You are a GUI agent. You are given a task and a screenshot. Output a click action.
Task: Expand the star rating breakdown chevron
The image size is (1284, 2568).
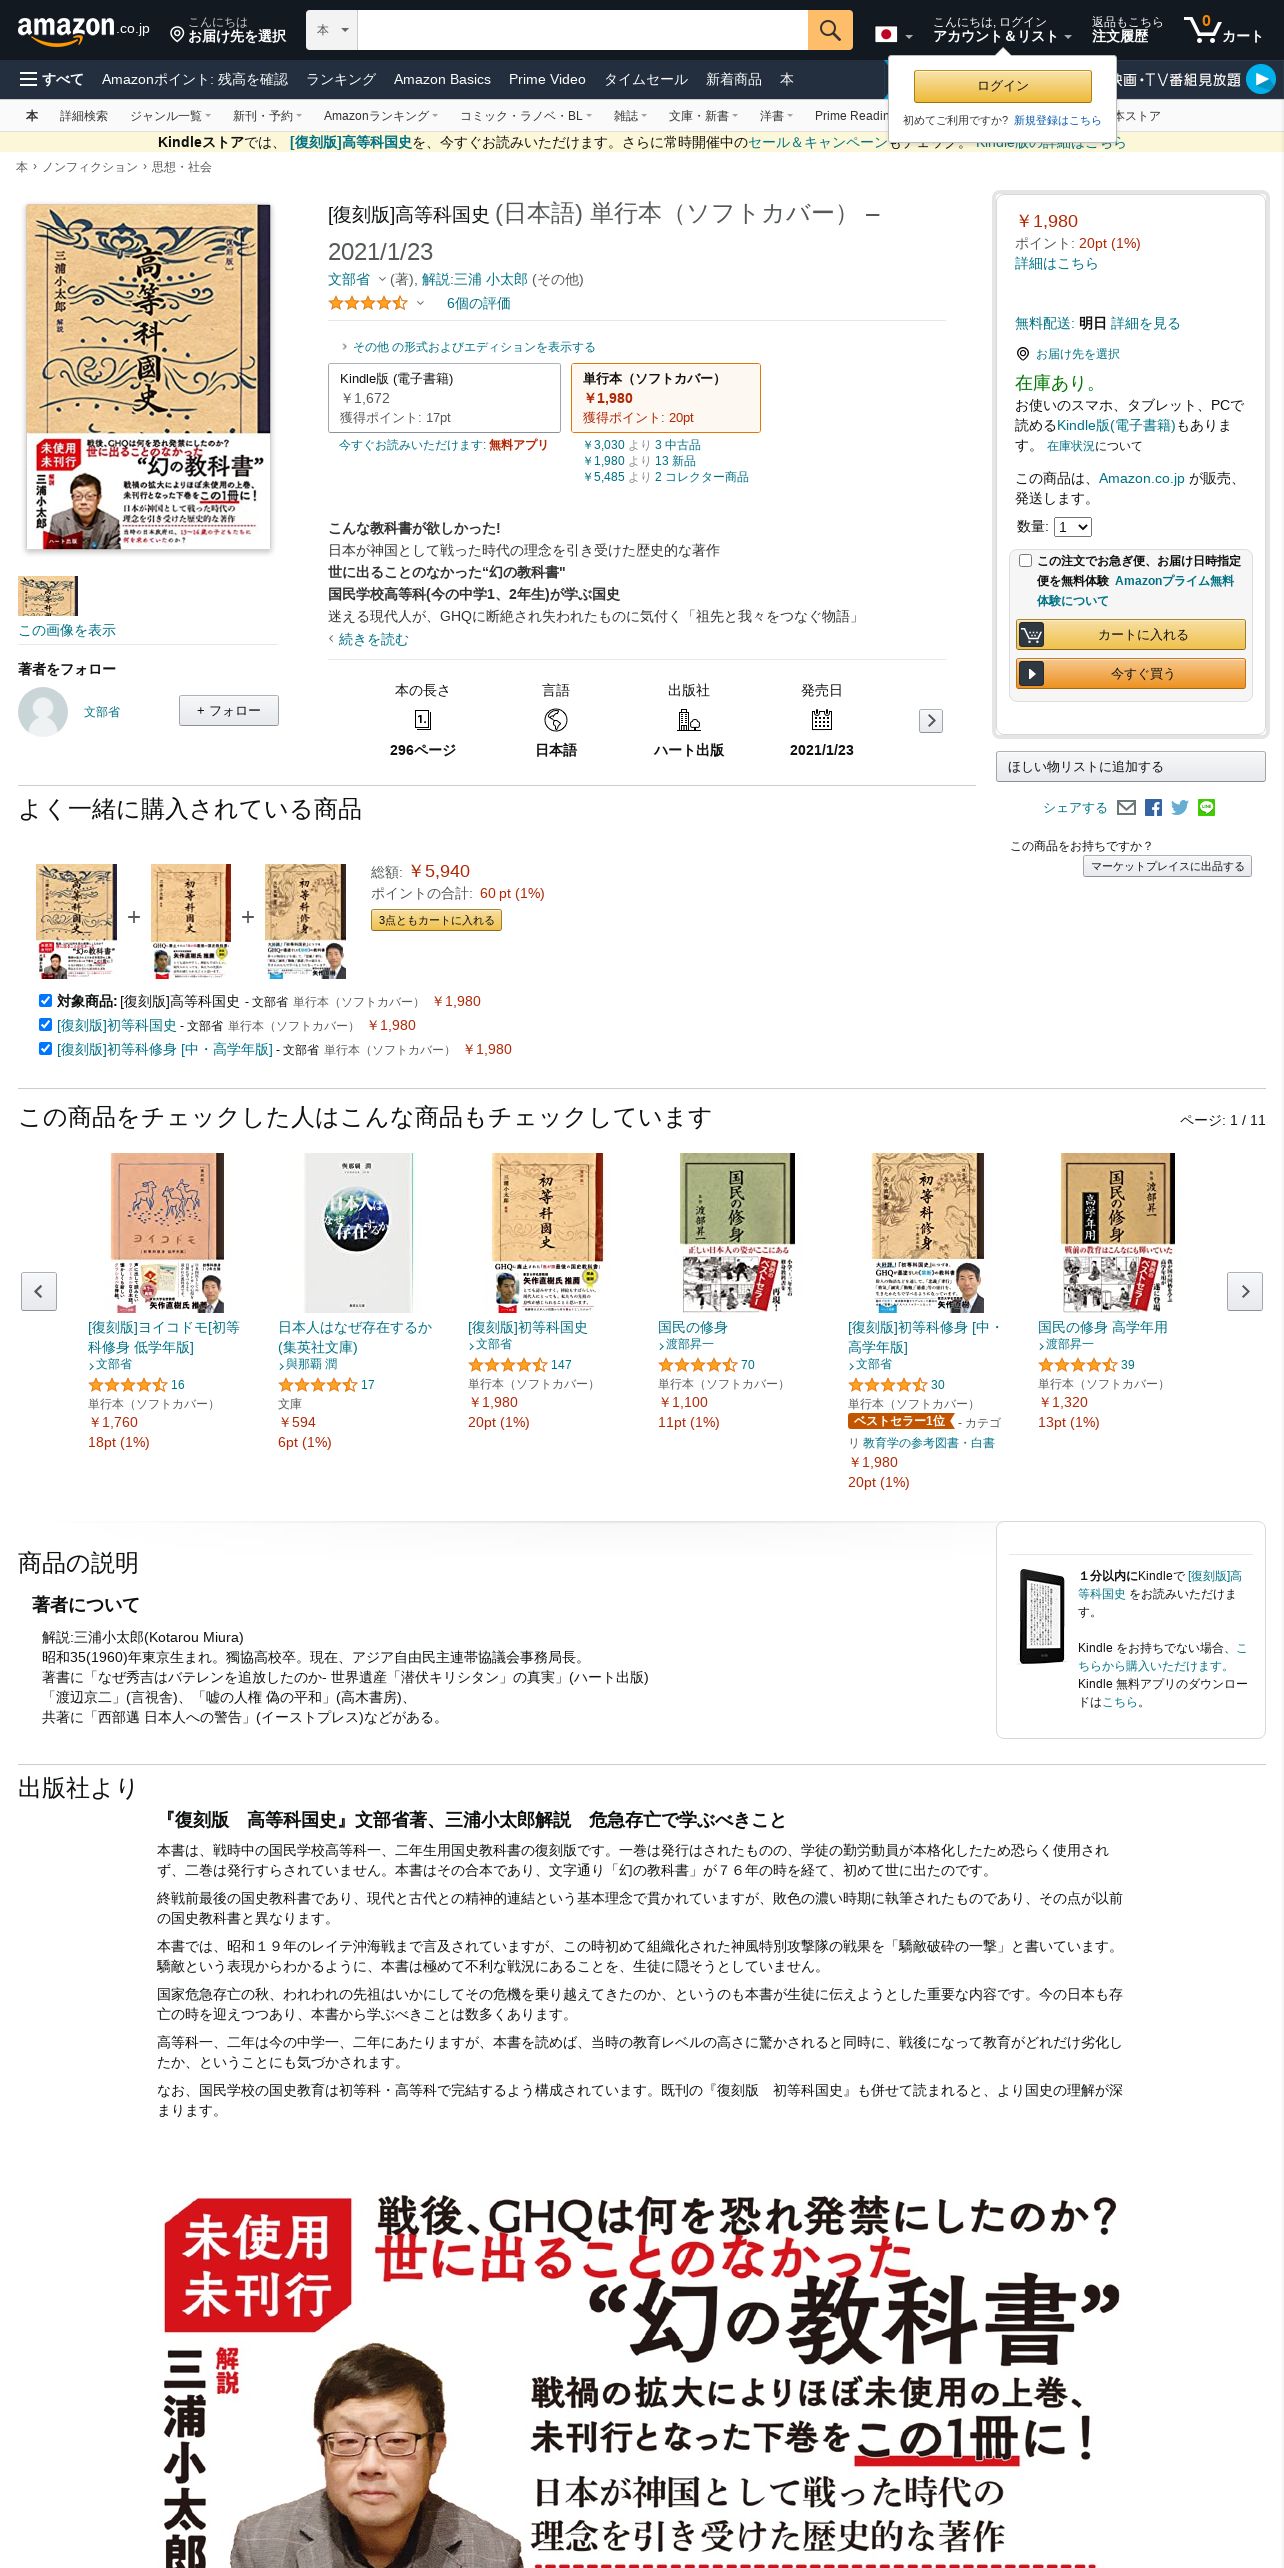point(420,303)
